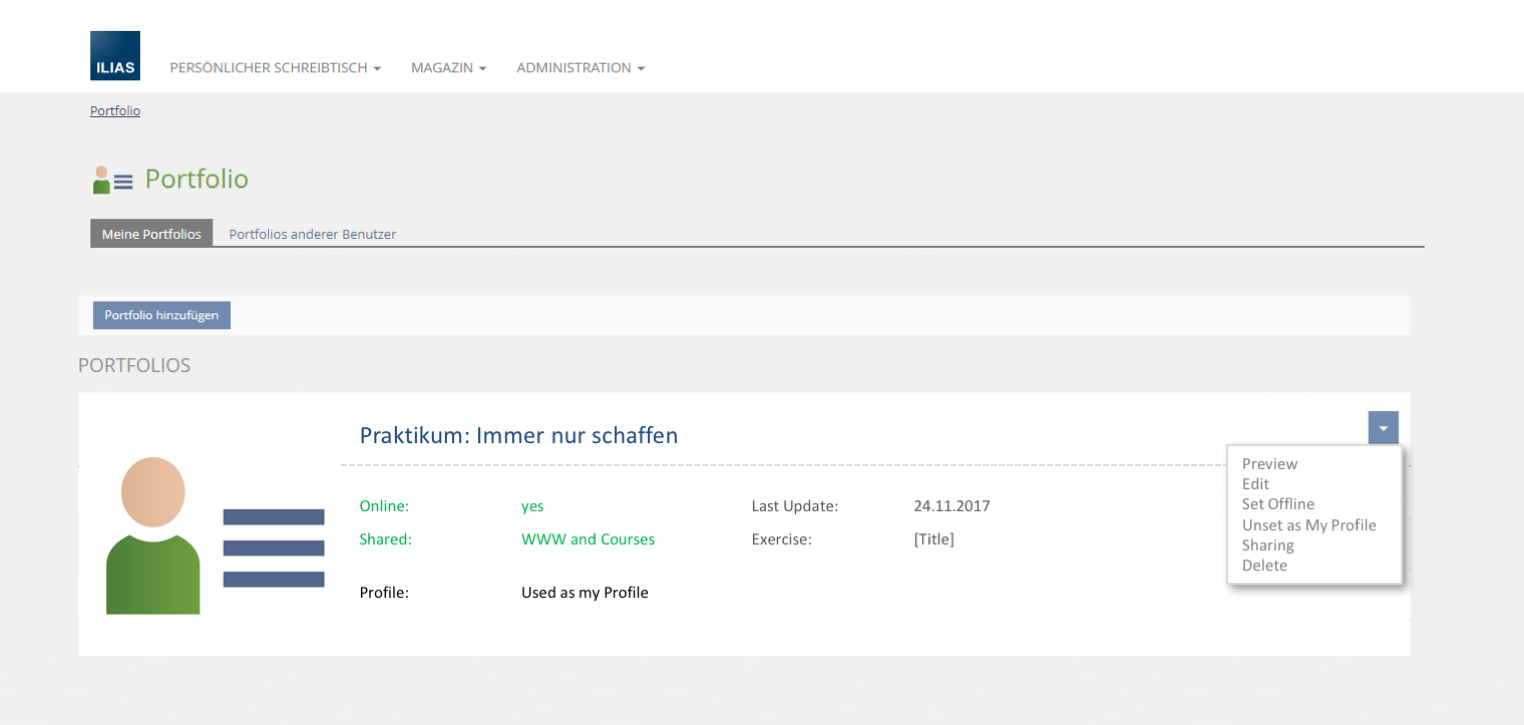Choose Delete in the actions menu

tap(1264, 565)
